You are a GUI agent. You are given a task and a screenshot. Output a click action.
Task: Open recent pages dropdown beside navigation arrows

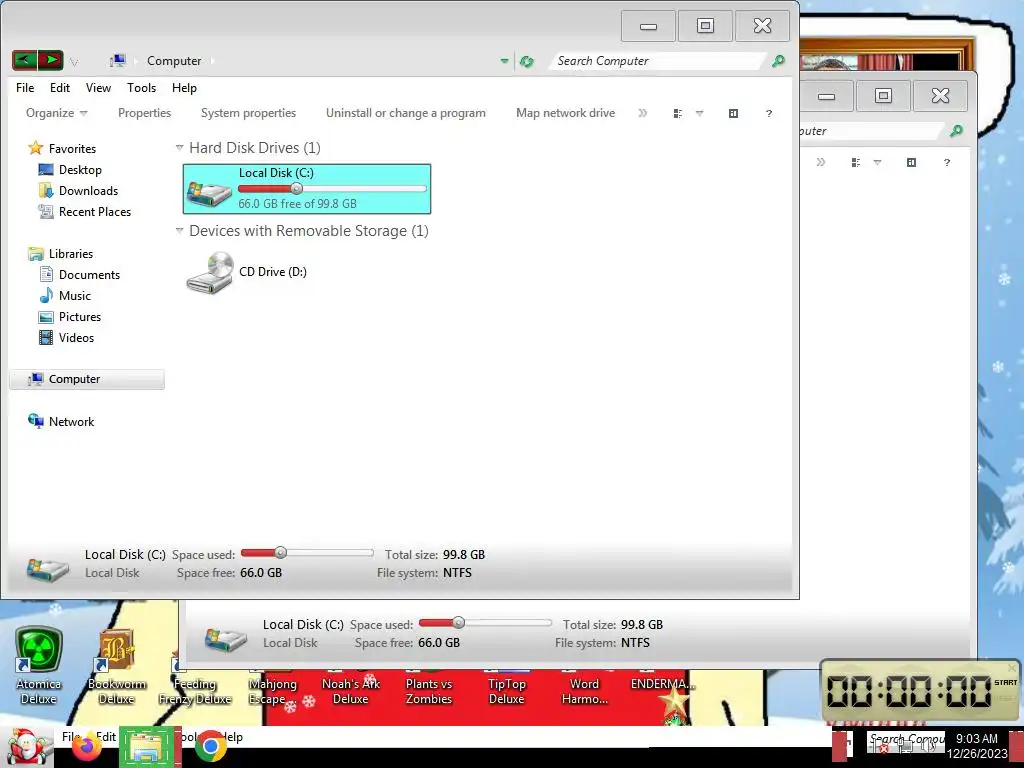tap(74, 62)
